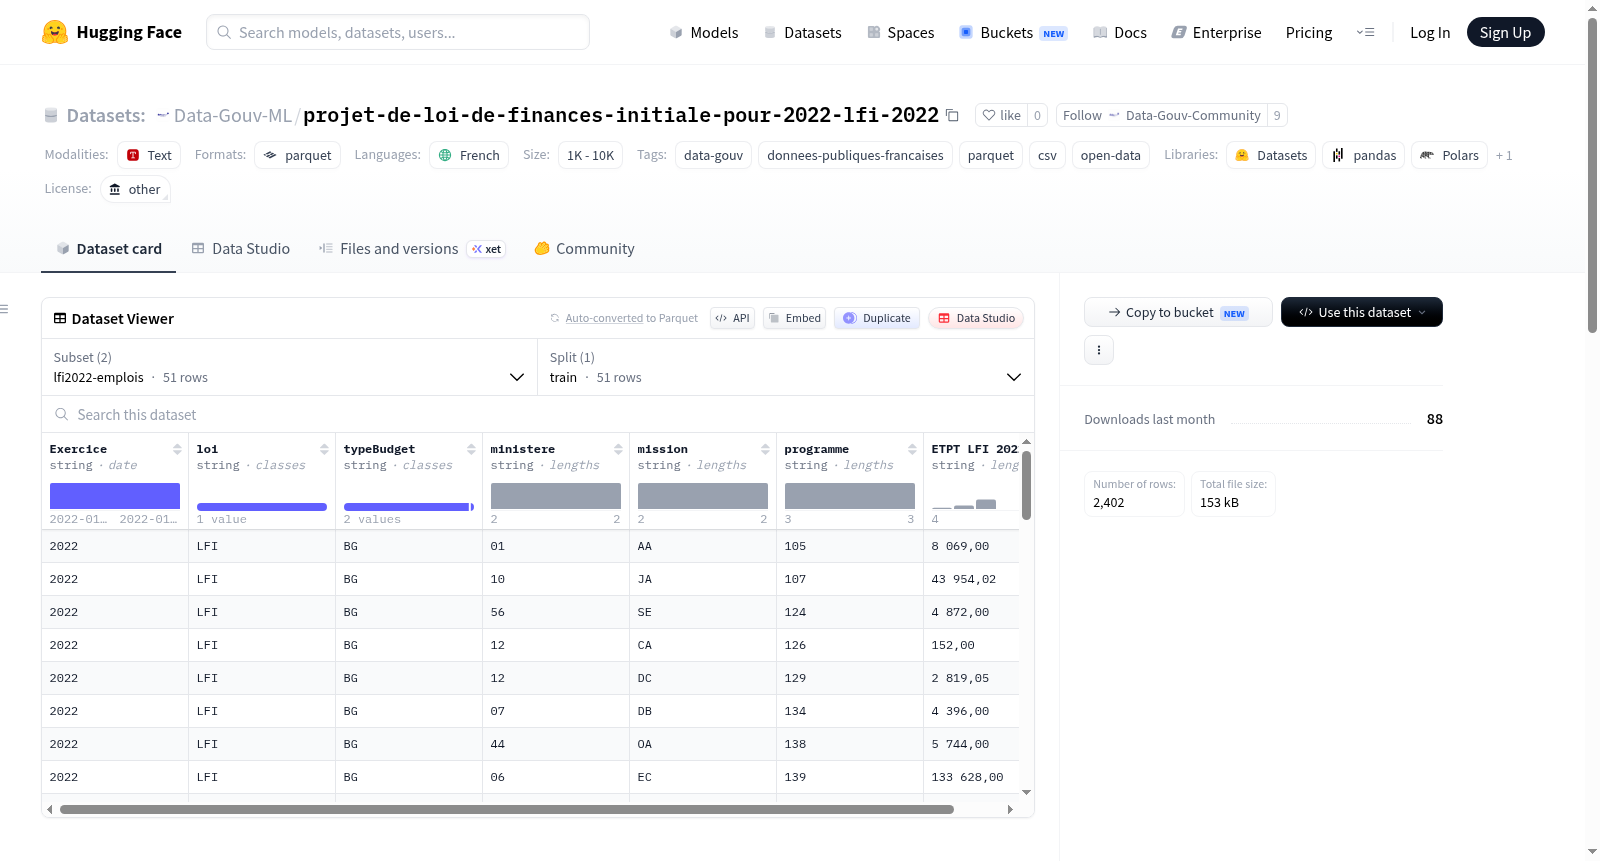The width and height of the screenshot is (1600, 861).
Task: Sort the ministere column
Action: click(x=618, y=449)
